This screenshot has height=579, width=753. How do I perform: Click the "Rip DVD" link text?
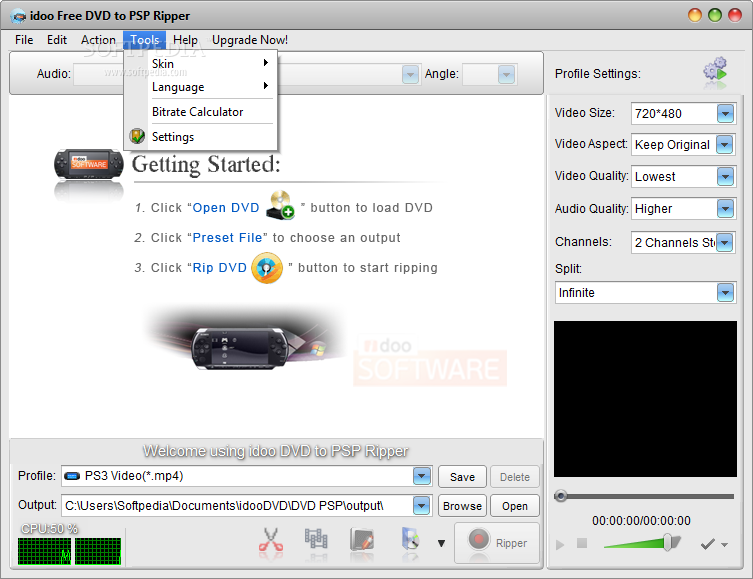pyautogui.click(x=219, y=267)
